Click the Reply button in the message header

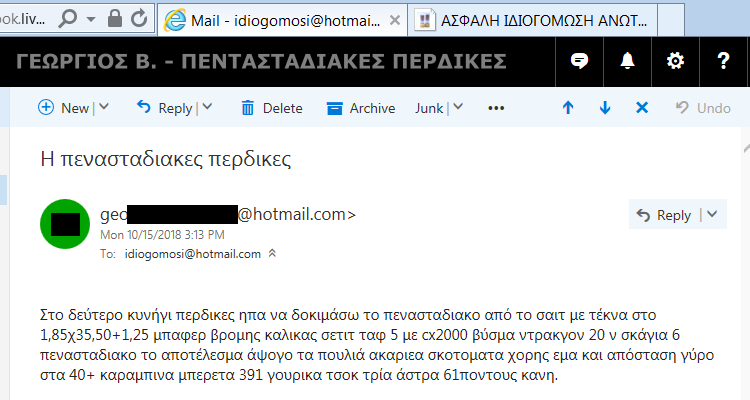[x=664, y=215]
